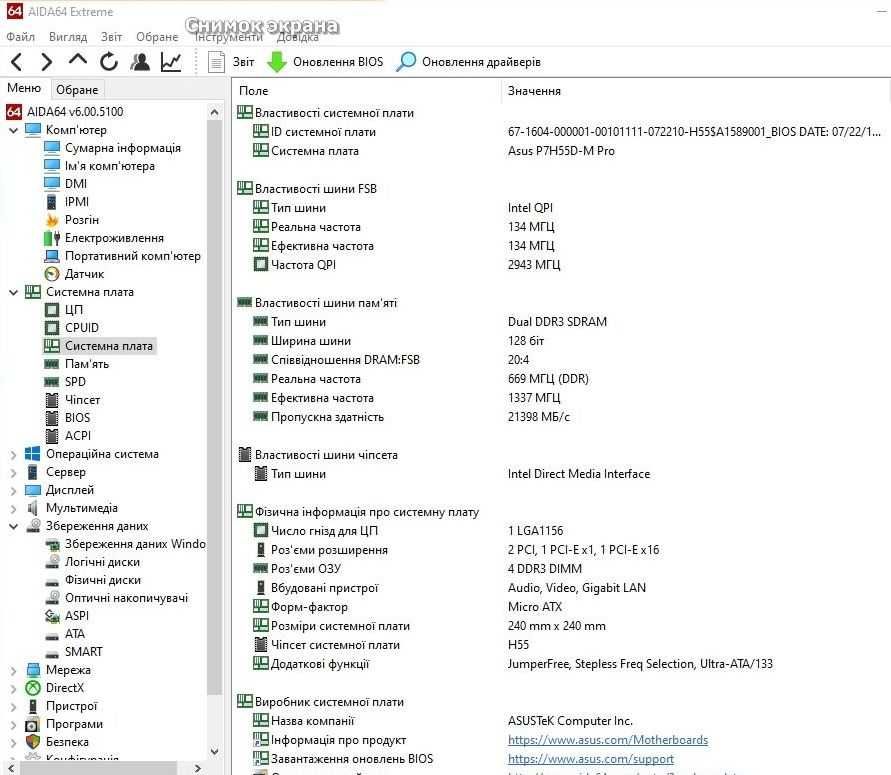Expand the Дисплей tree node

(x=14, y=490)
